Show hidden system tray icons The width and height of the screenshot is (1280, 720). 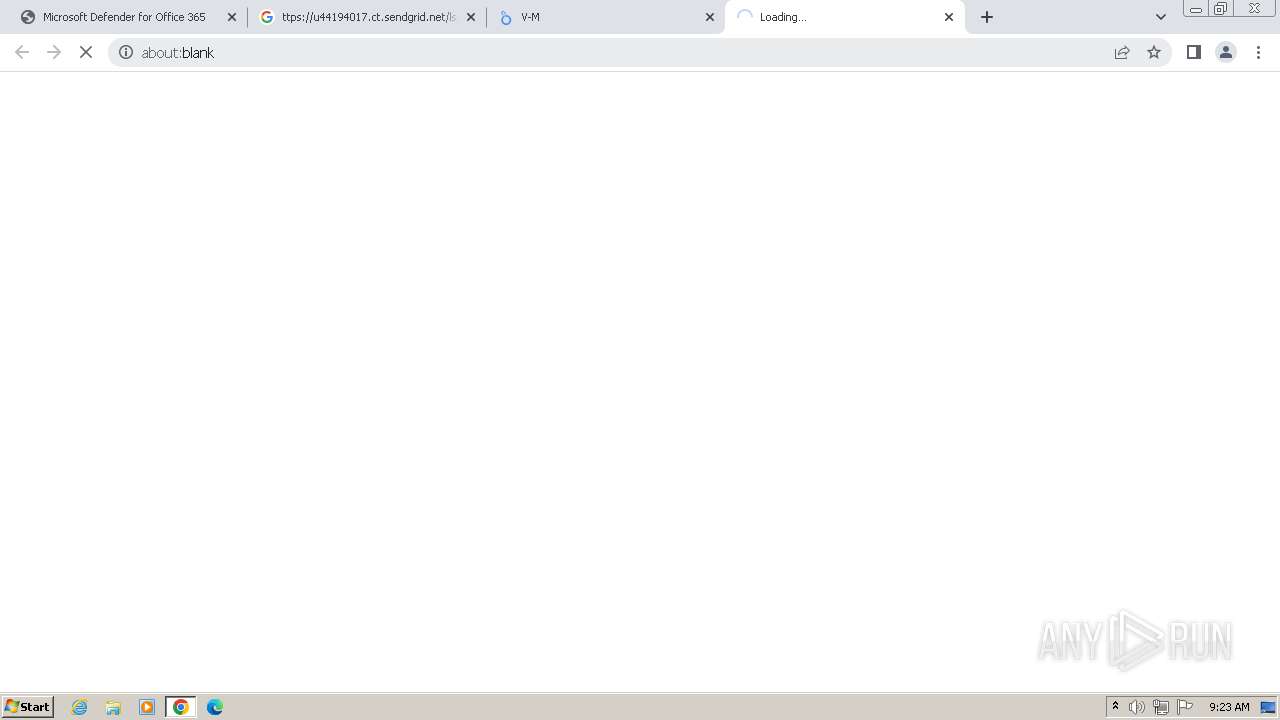point(1115,707)
